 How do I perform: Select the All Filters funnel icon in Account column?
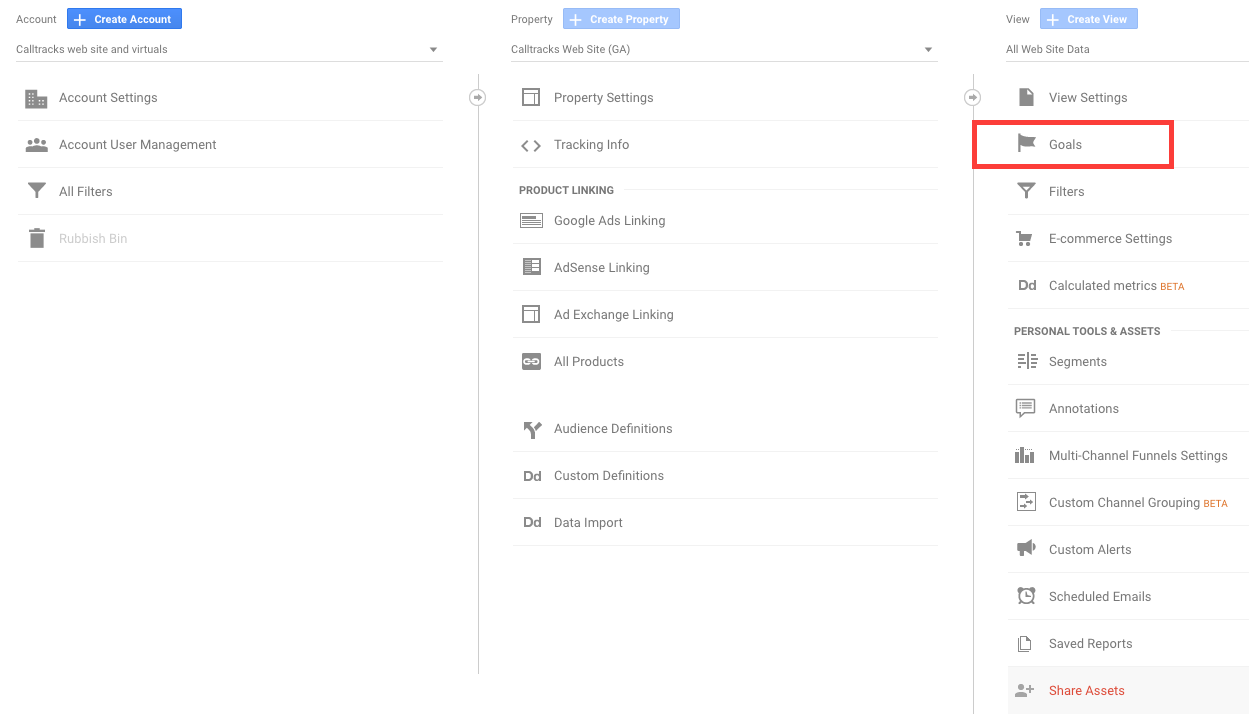point(37,191)
